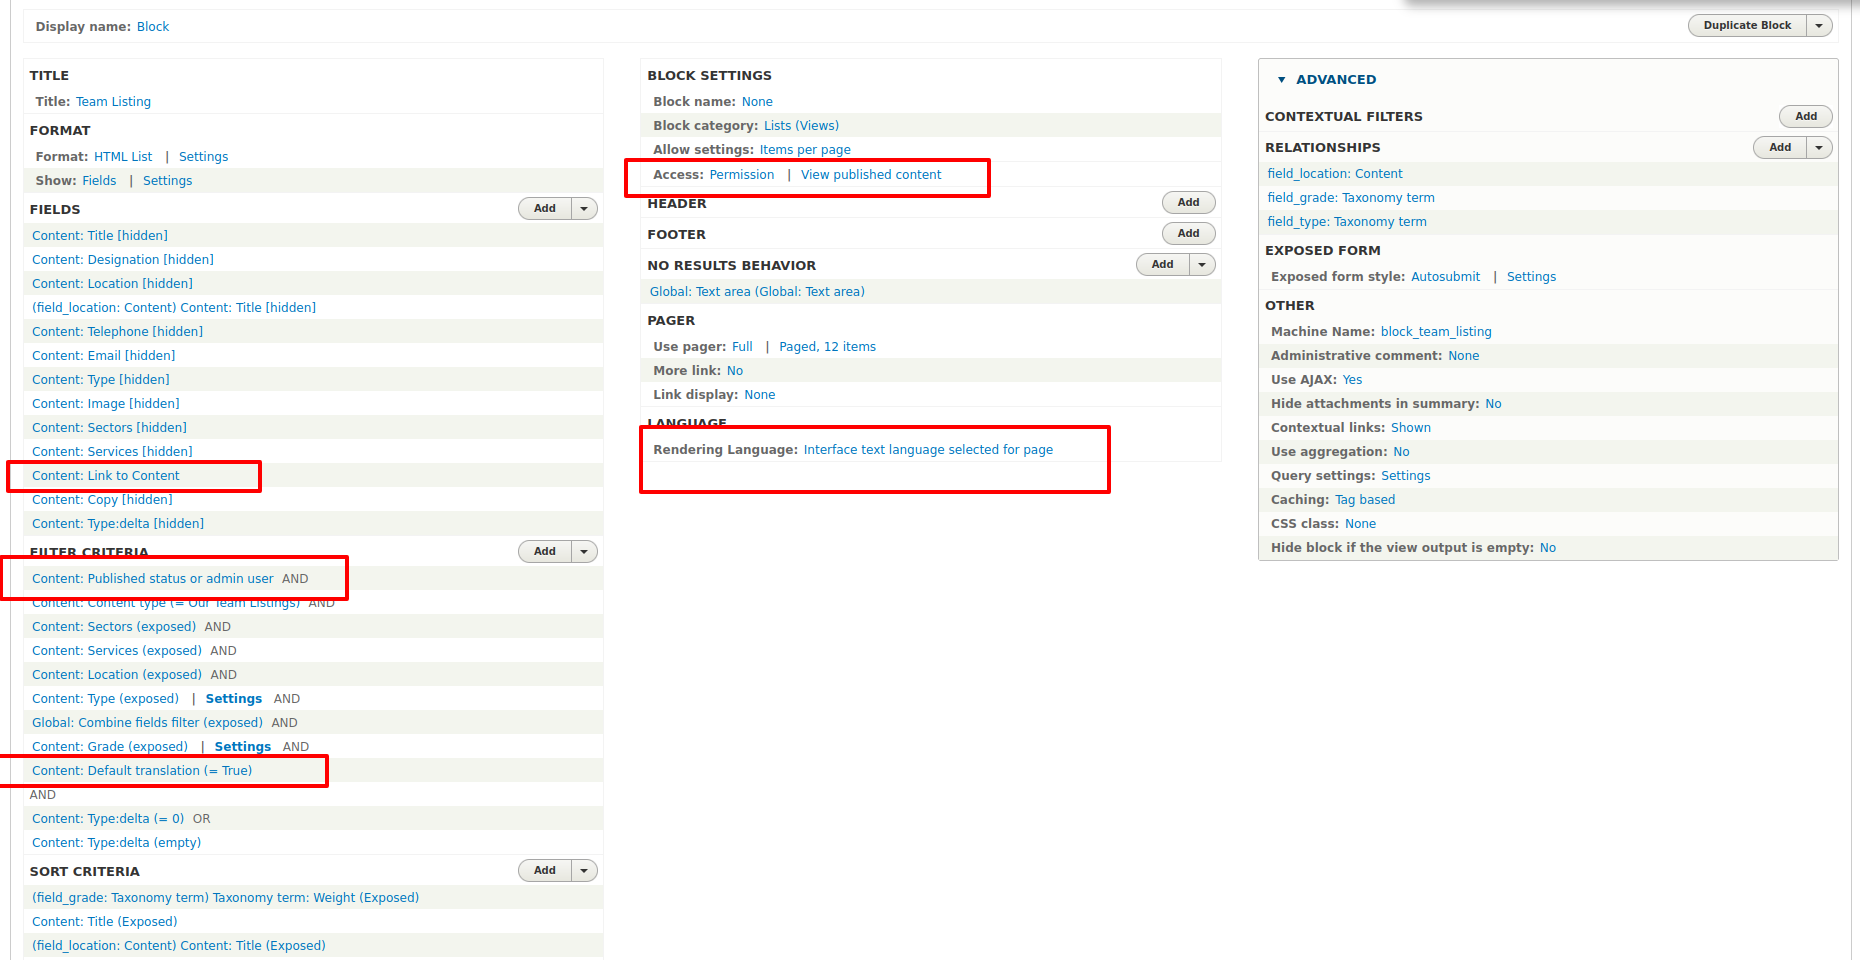
Task: Change the format from HTML List
Action: coord(123,156)
